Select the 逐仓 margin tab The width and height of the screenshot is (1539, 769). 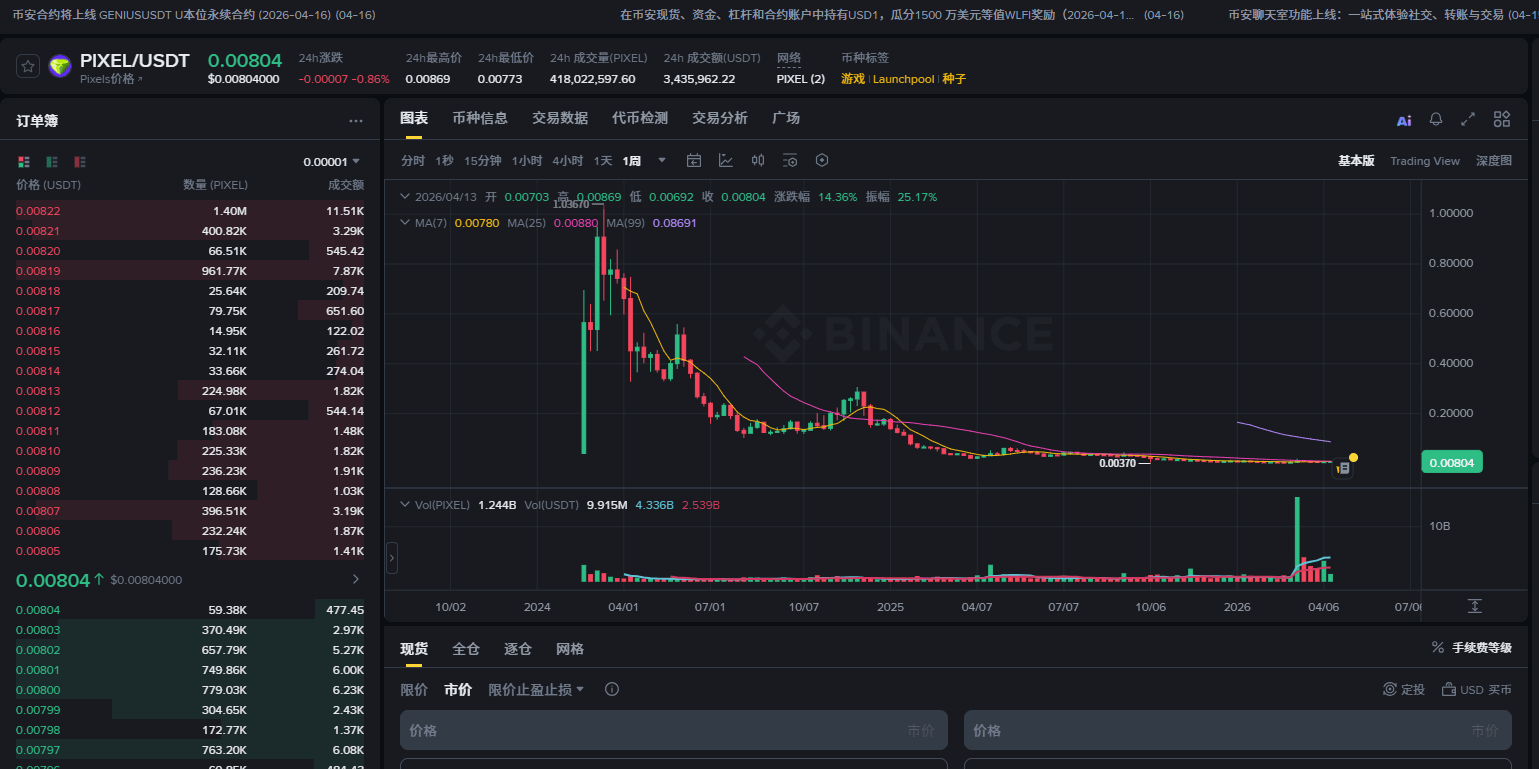click(x=518, y=649)
